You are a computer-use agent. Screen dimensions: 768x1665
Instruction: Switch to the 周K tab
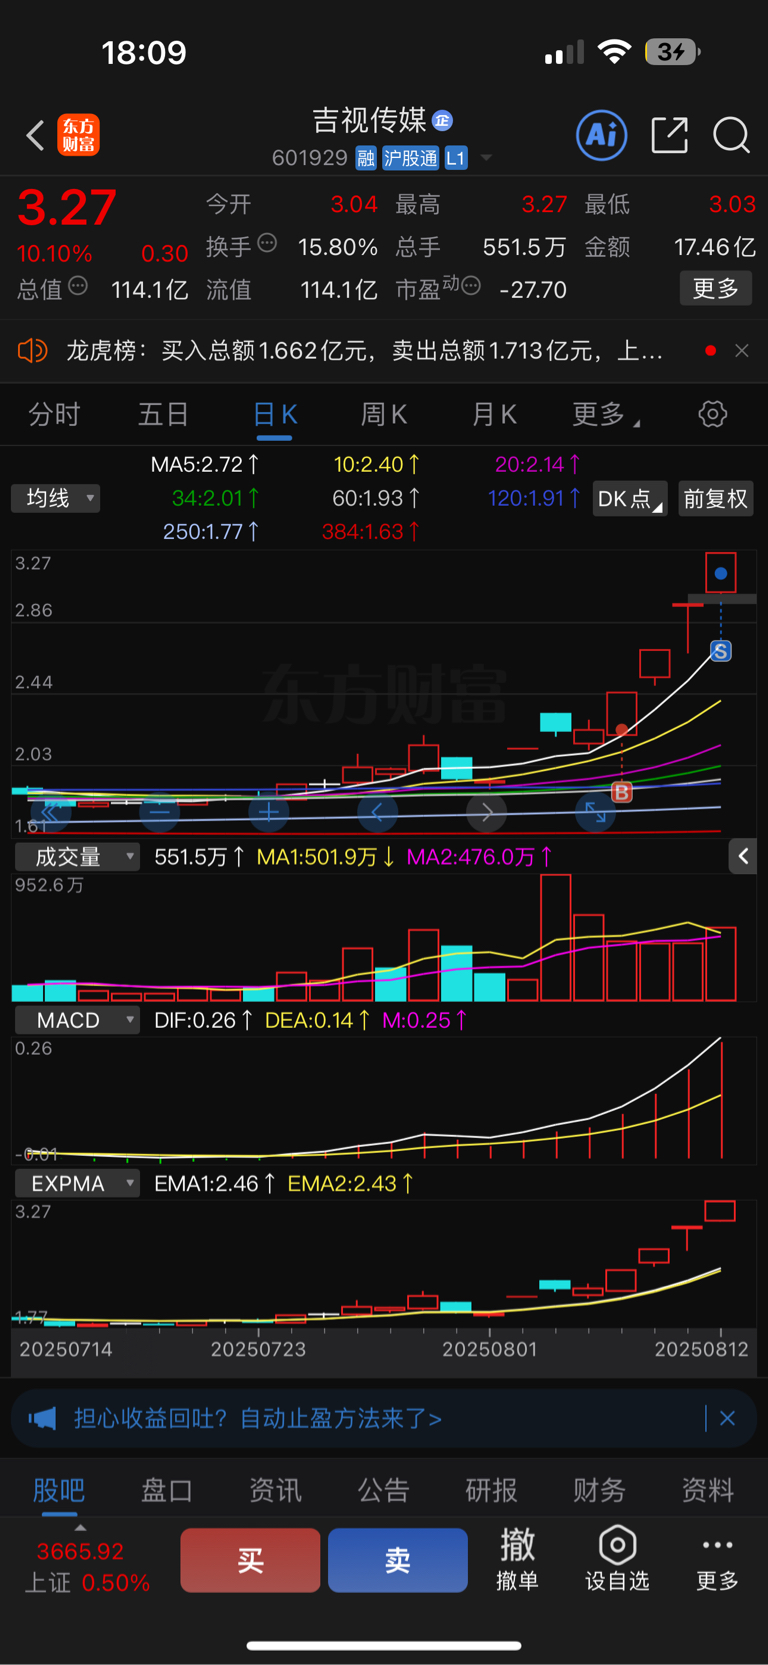click(x=384, y=414)
